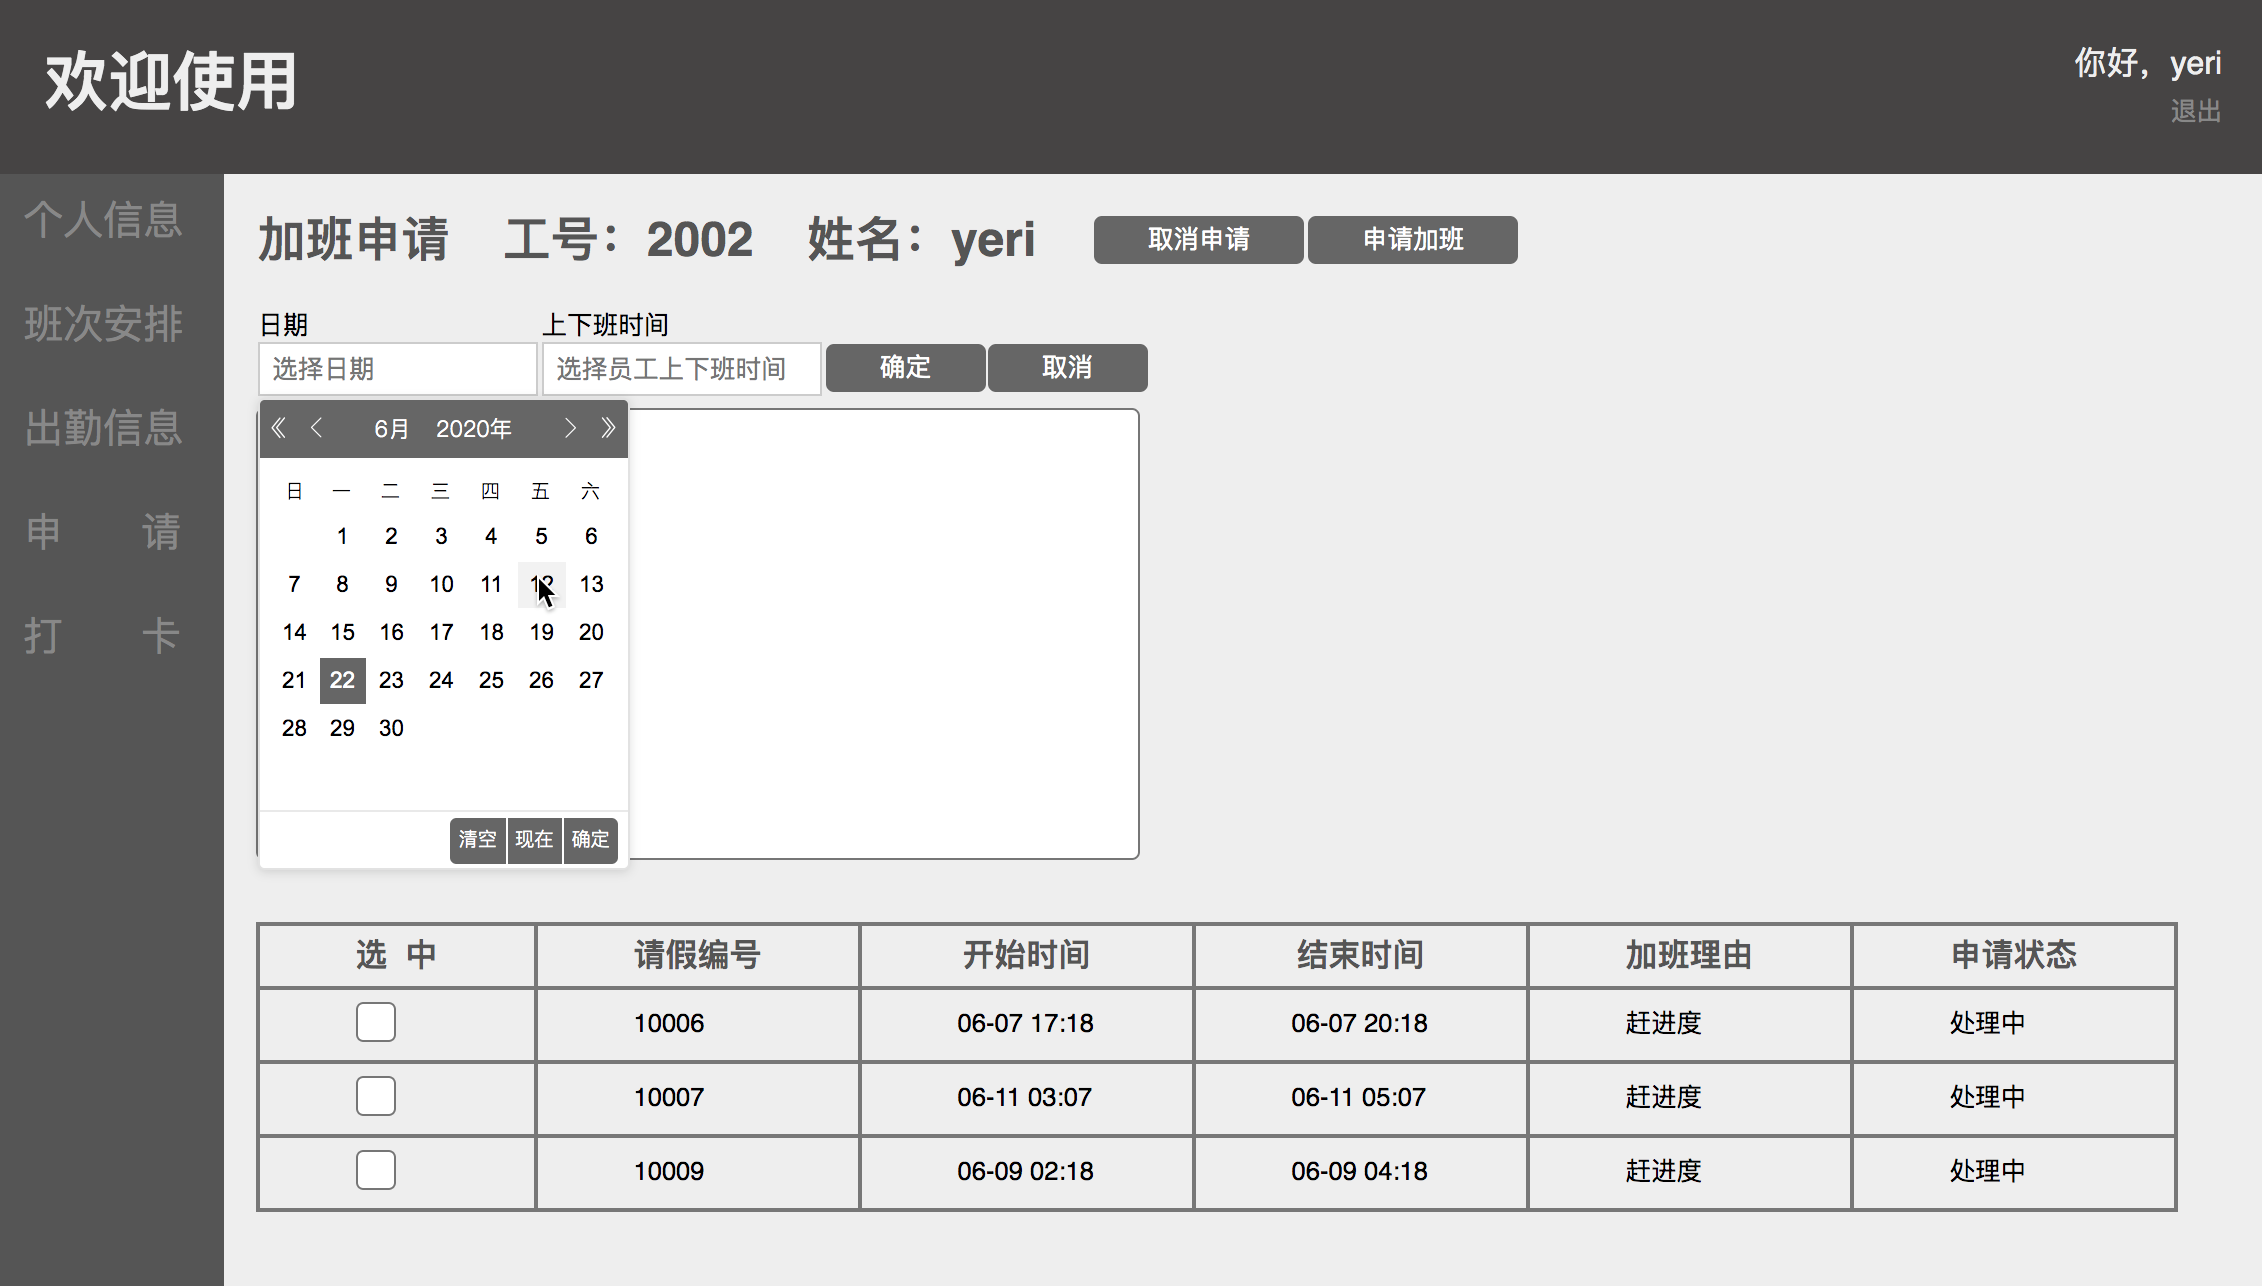2262x1286 pixels.
Task: Open 个人信息 in the sidebar
Action: (x=104, y=220)
